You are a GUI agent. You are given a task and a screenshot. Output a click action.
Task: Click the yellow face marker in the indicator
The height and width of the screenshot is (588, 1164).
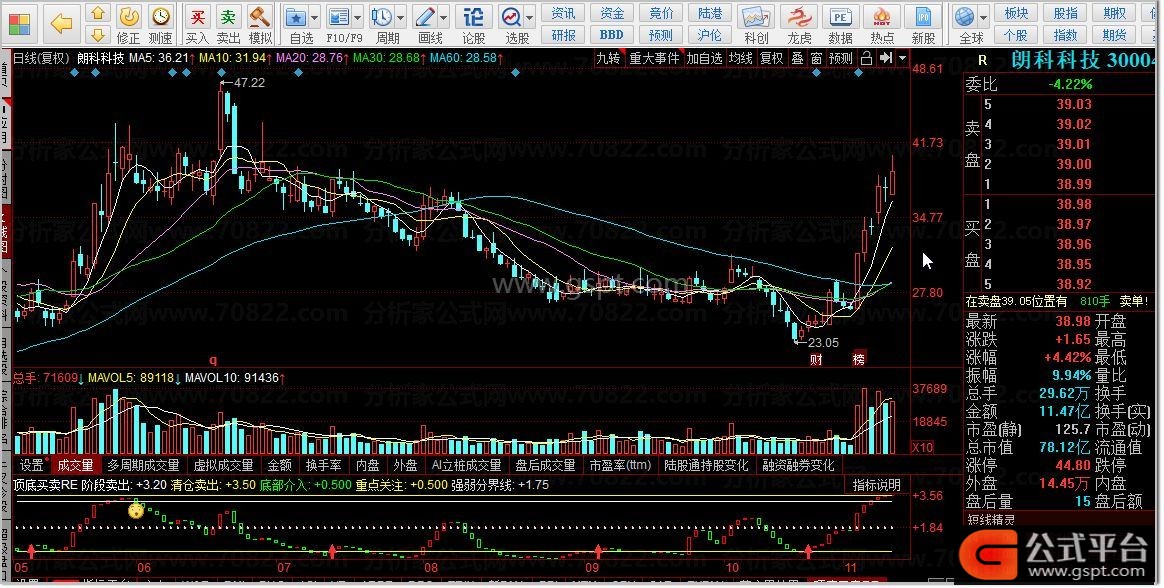tap(136, 510)
